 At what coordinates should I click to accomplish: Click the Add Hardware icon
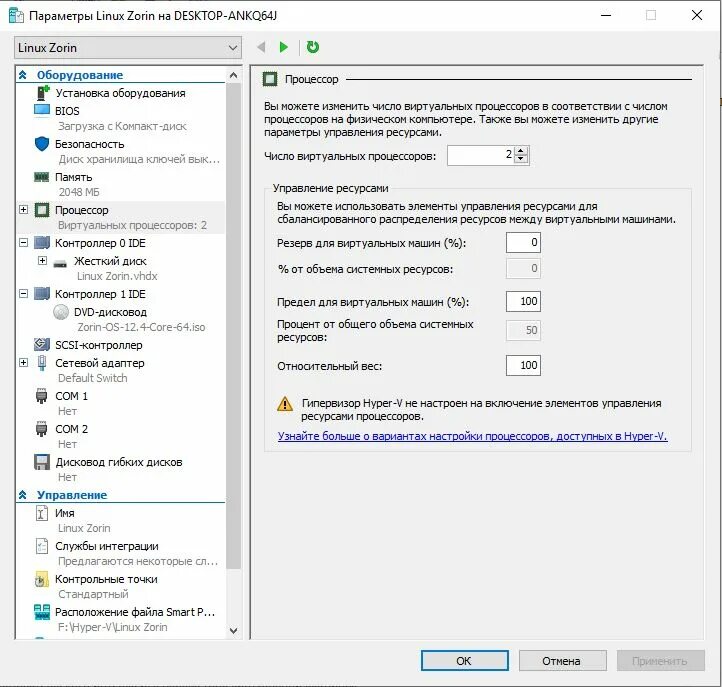(42, 93)
